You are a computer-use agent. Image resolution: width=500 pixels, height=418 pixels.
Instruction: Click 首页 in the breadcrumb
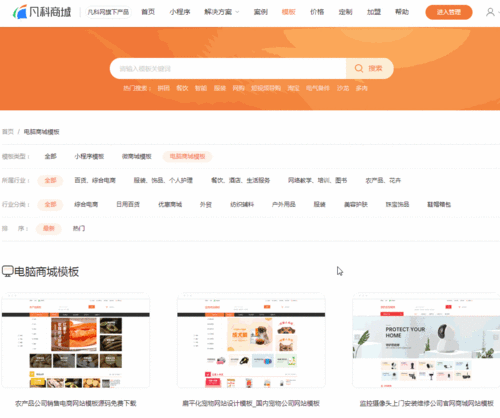(x=8, y=132)
